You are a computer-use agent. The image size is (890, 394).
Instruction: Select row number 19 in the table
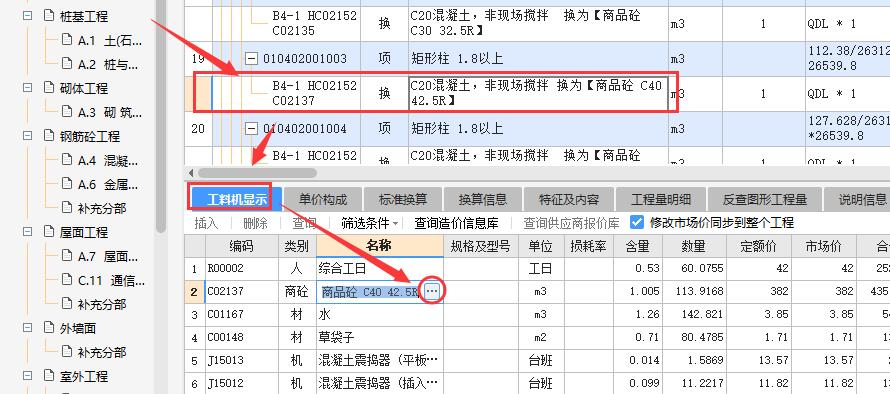pyautogui.click(x=198, y=58)
